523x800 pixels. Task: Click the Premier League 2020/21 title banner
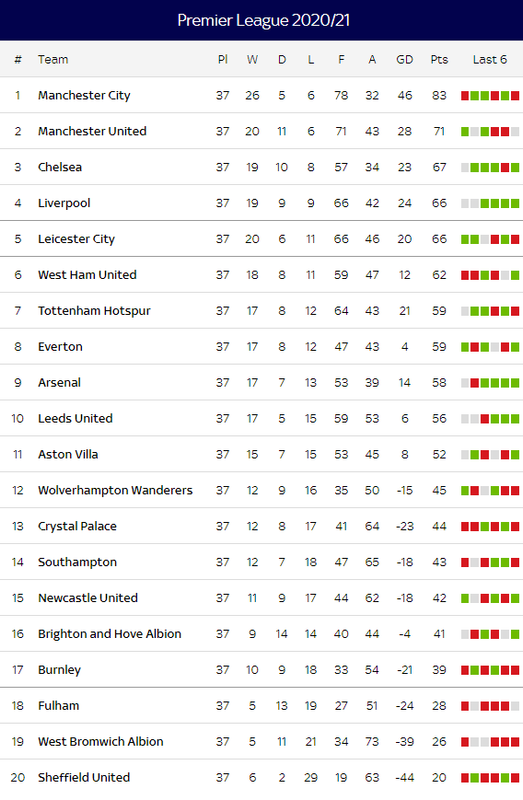(x=261, y=20)
